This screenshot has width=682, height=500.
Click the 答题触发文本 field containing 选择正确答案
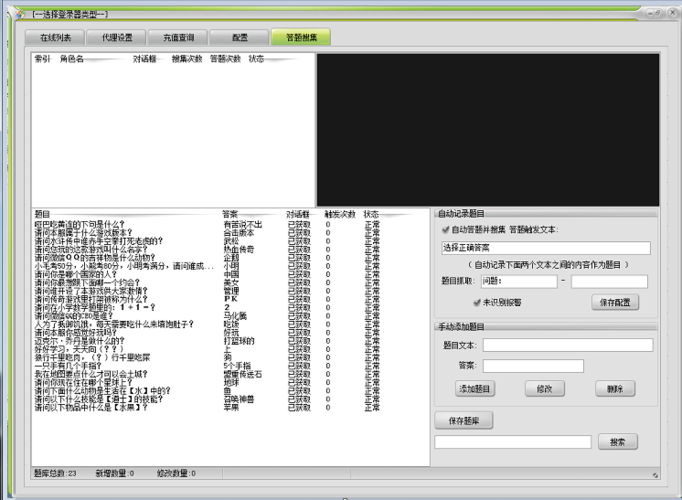click(x=545, y=248)
